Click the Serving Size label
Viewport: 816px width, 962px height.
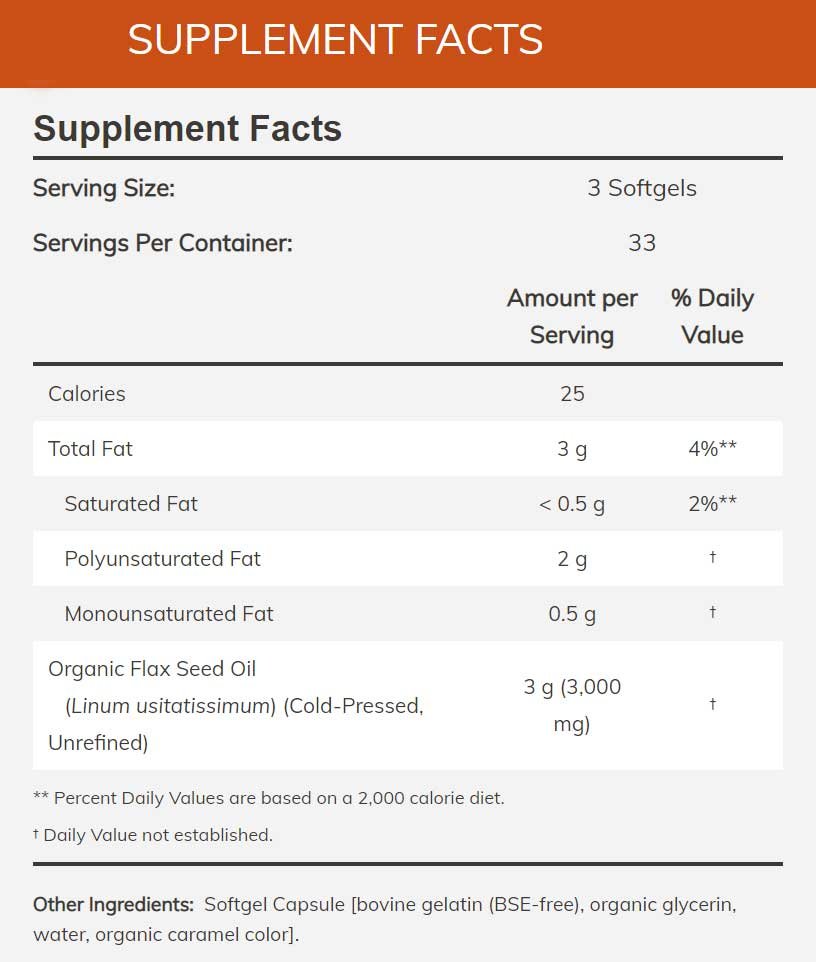[104, 188]
